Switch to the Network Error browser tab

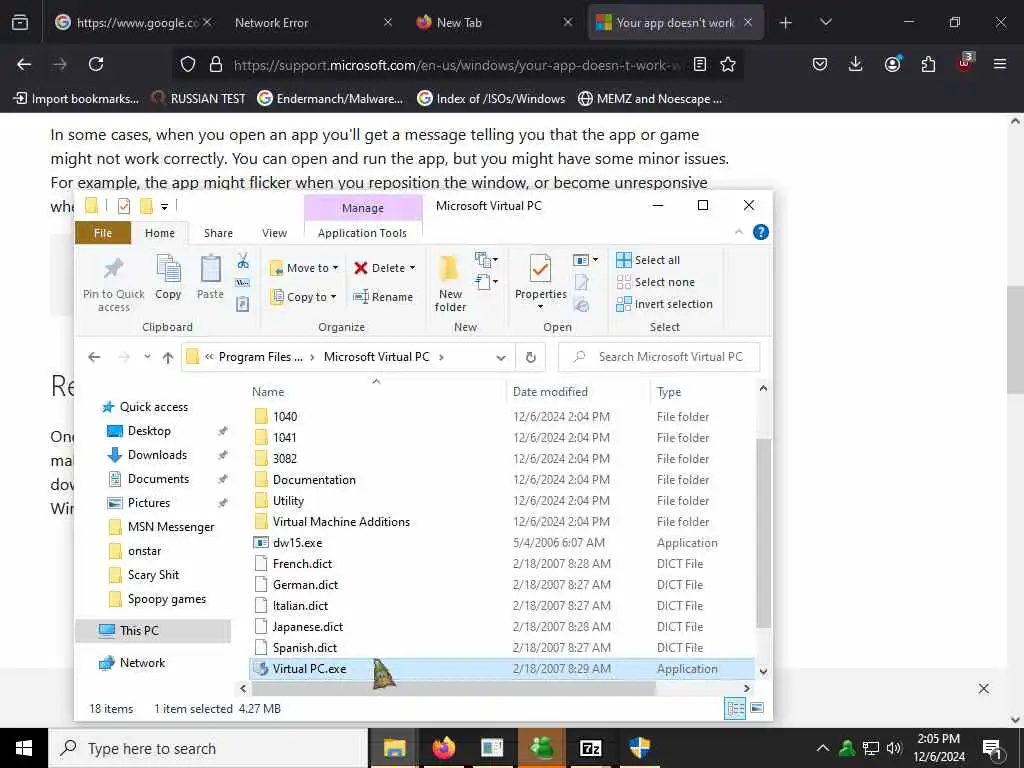[312, 23]
